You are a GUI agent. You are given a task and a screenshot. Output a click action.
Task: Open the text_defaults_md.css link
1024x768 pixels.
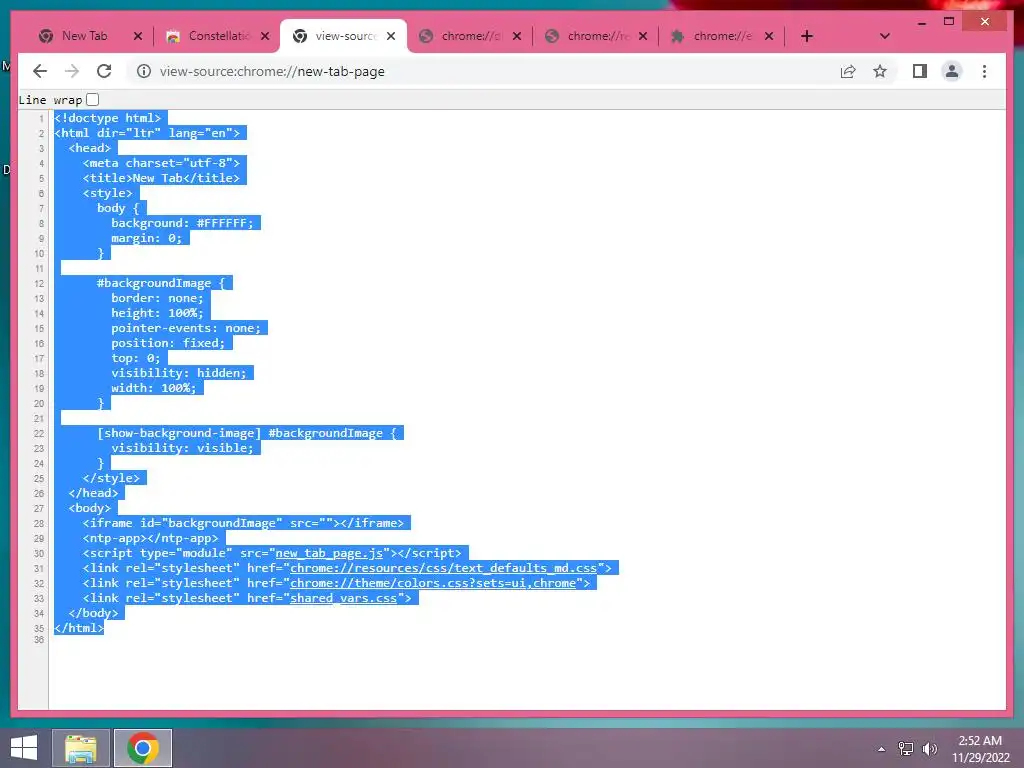[x=443, y=568]
